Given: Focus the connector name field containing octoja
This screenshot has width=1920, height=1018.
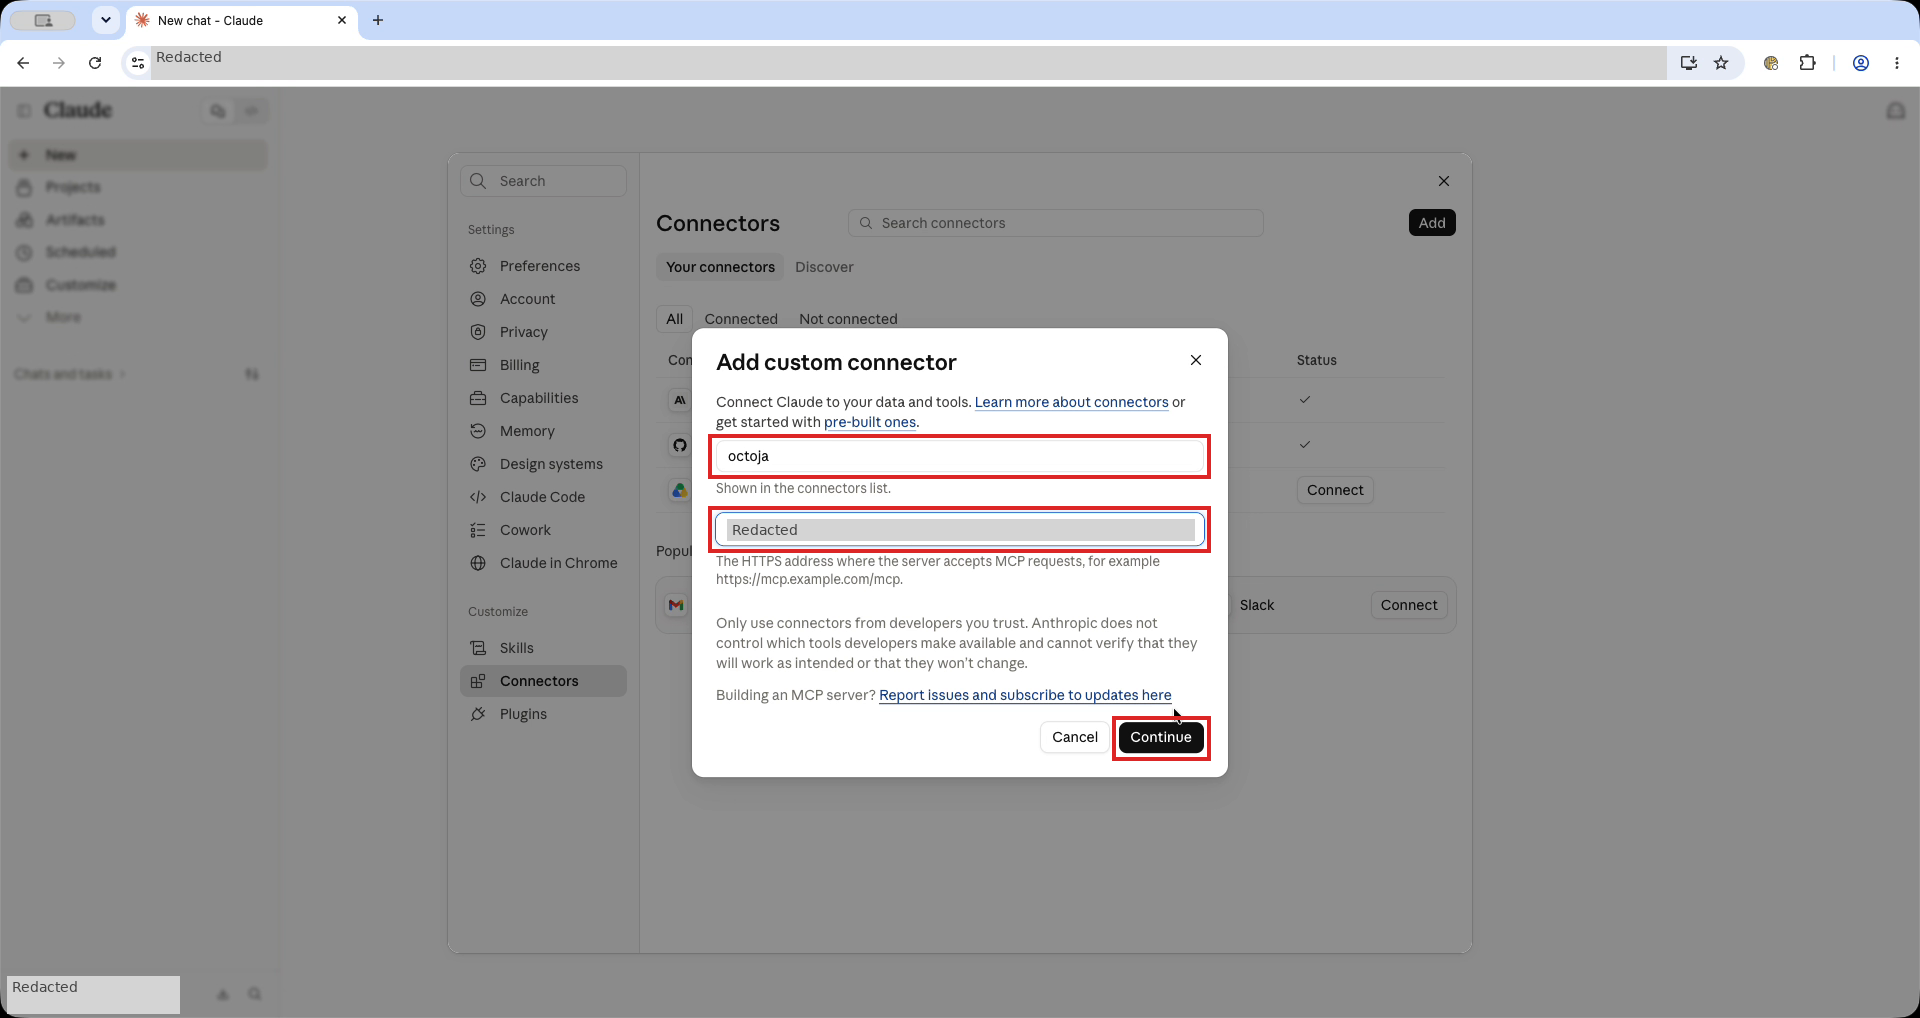Looking at the screenshot, I should tap(959, 456).
